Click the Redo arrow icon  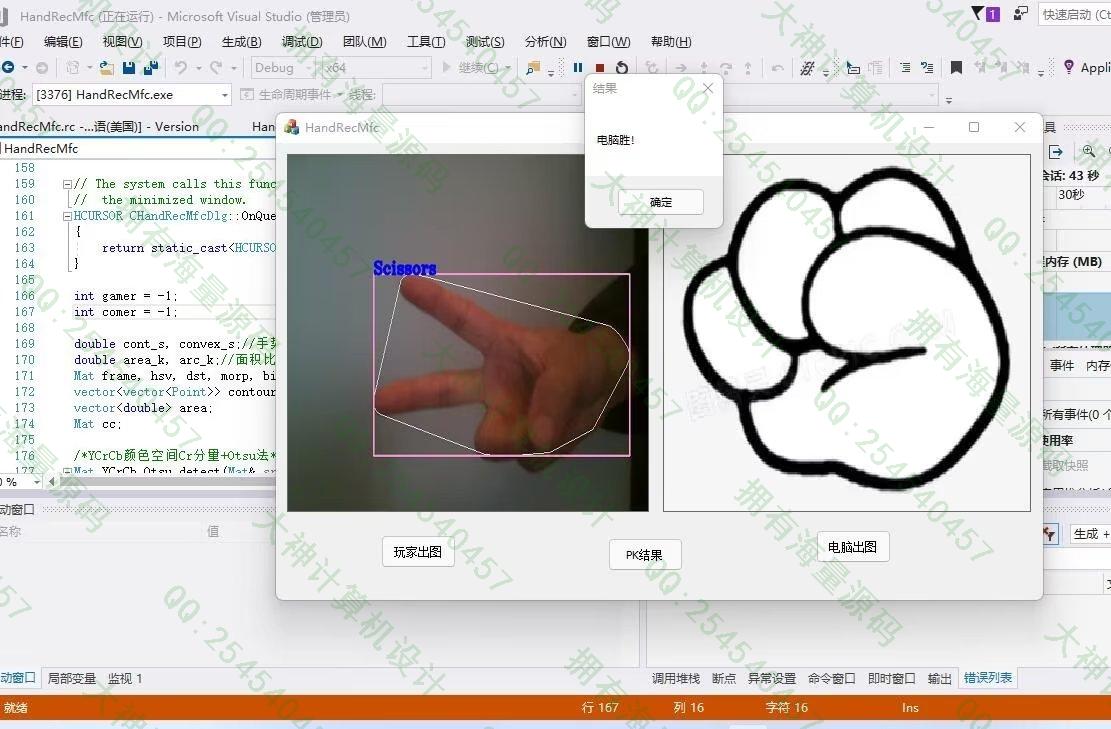216,67
